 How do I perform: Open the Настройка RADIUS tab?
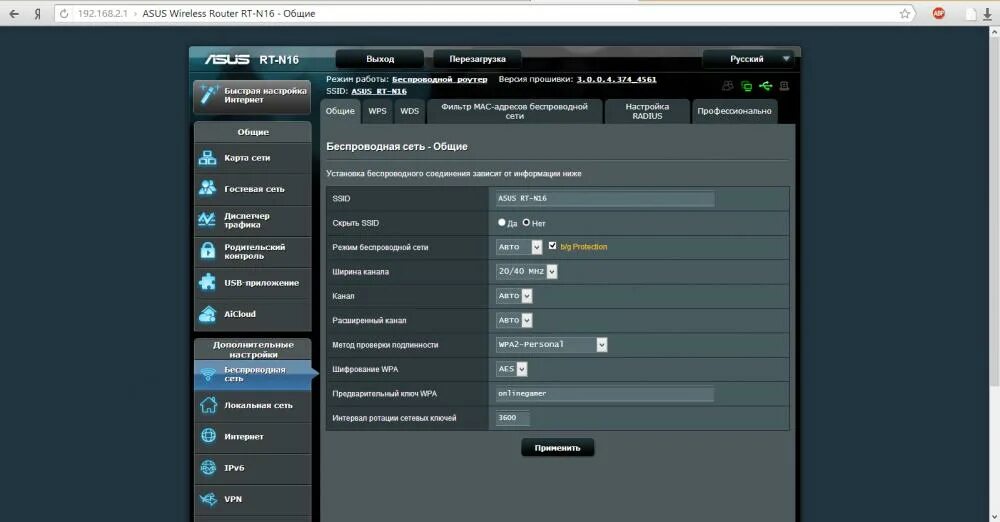click(x=647, y=111)
